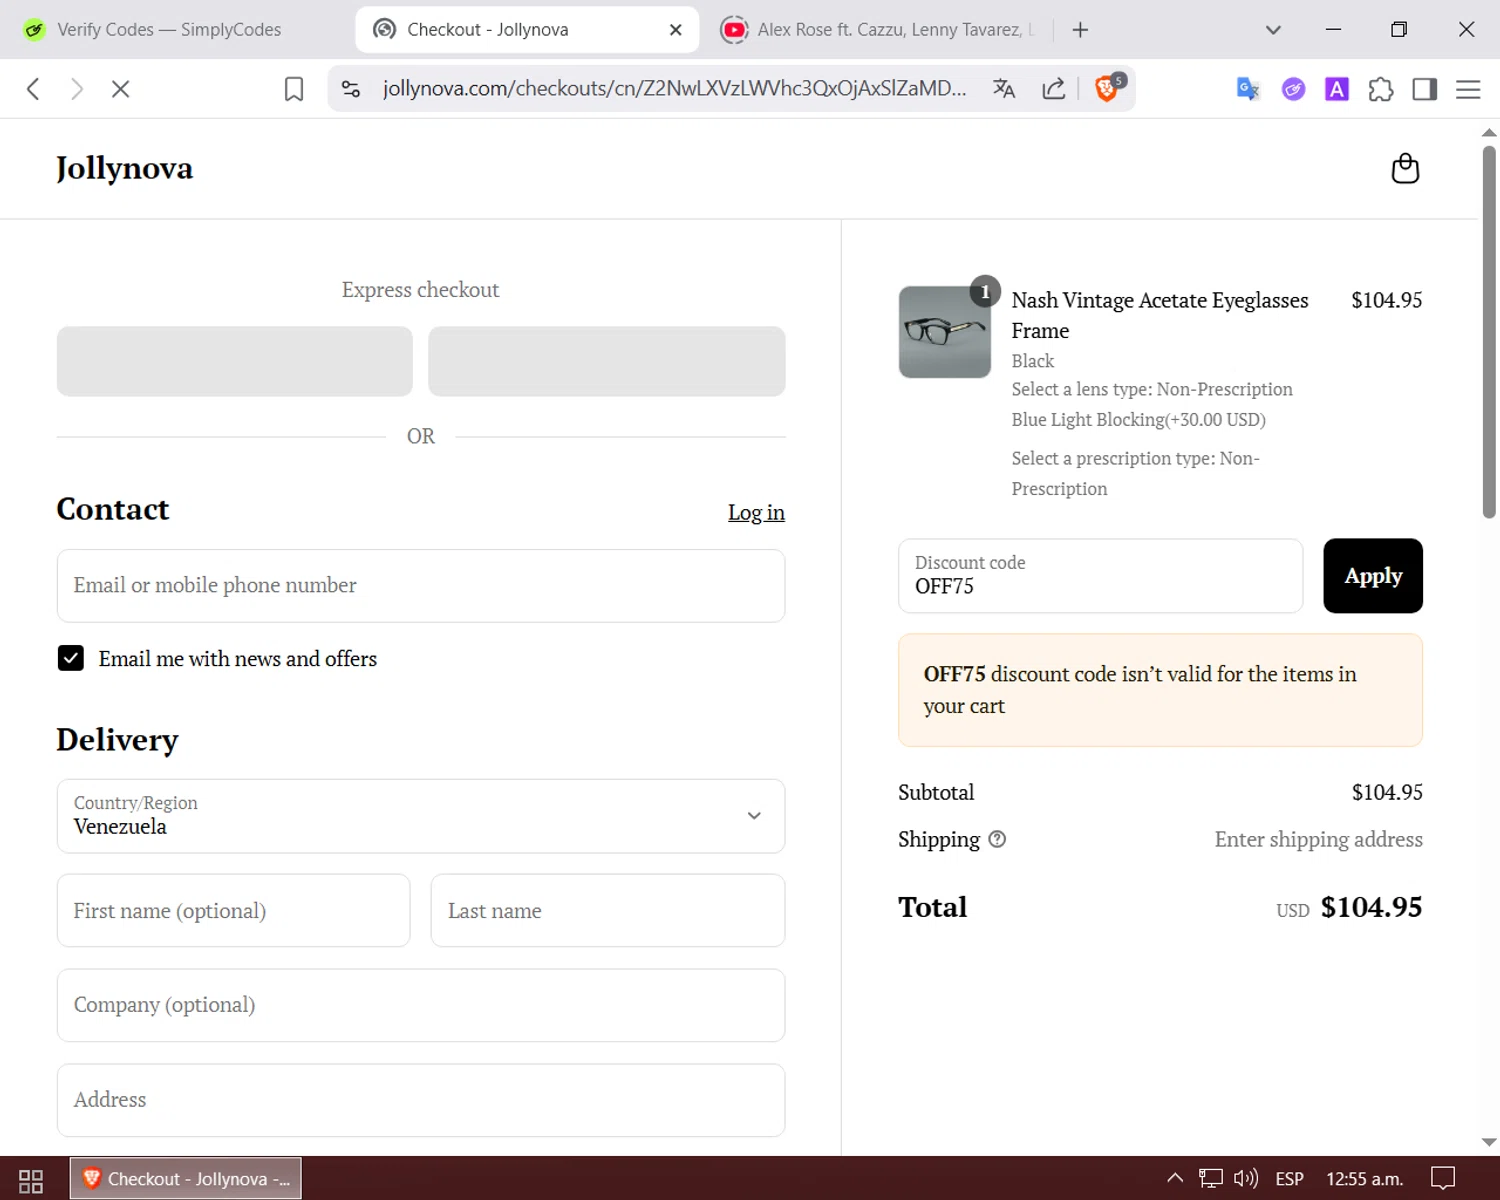Open the tab search dropdown arrow
The image size is (1500, 1200).
tap(1273, 30)
